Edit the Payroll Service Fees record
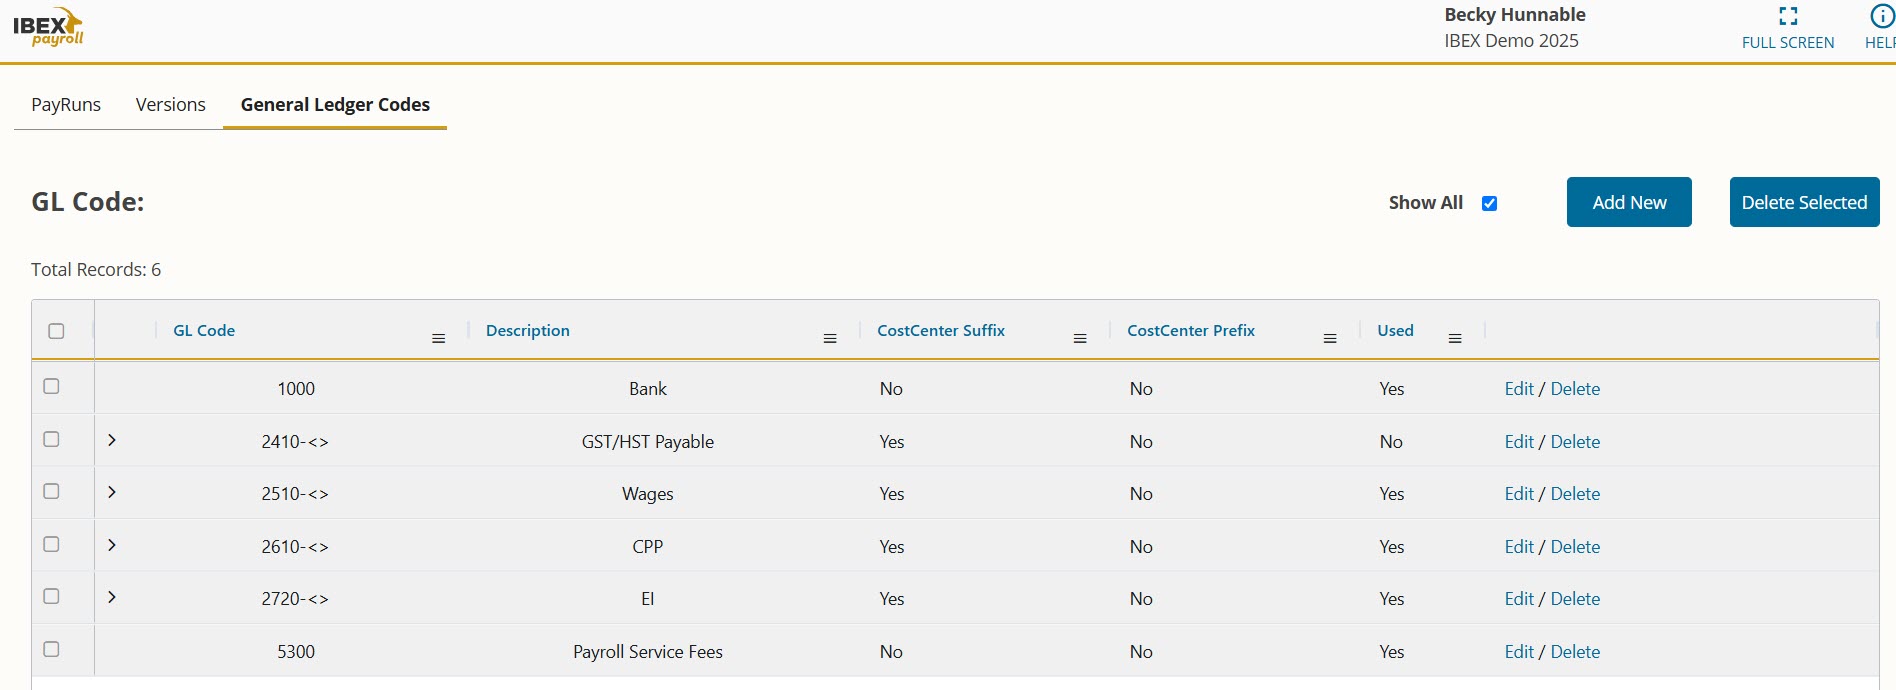The height and width of the screenshot is (690, 1896). (x=1519, y=652)
